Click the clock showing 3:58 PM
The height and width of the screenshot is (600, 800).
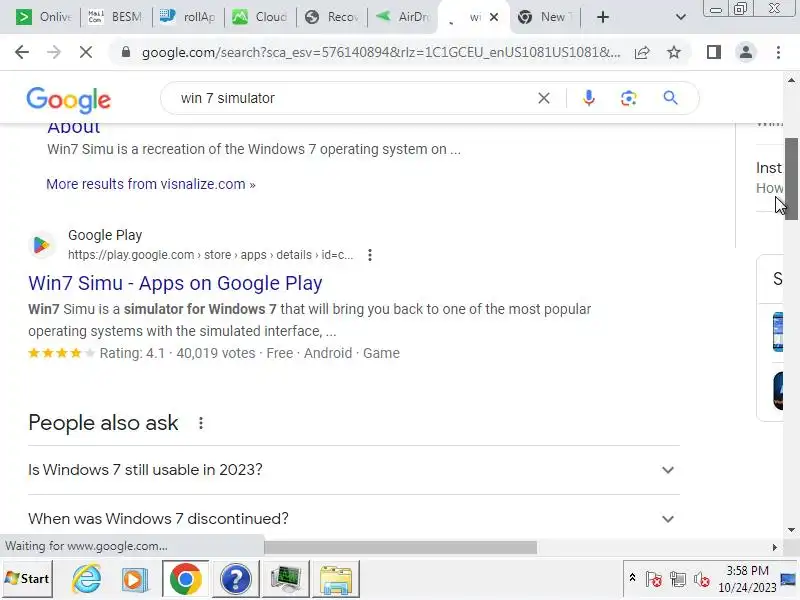click(x=747, y=570)
